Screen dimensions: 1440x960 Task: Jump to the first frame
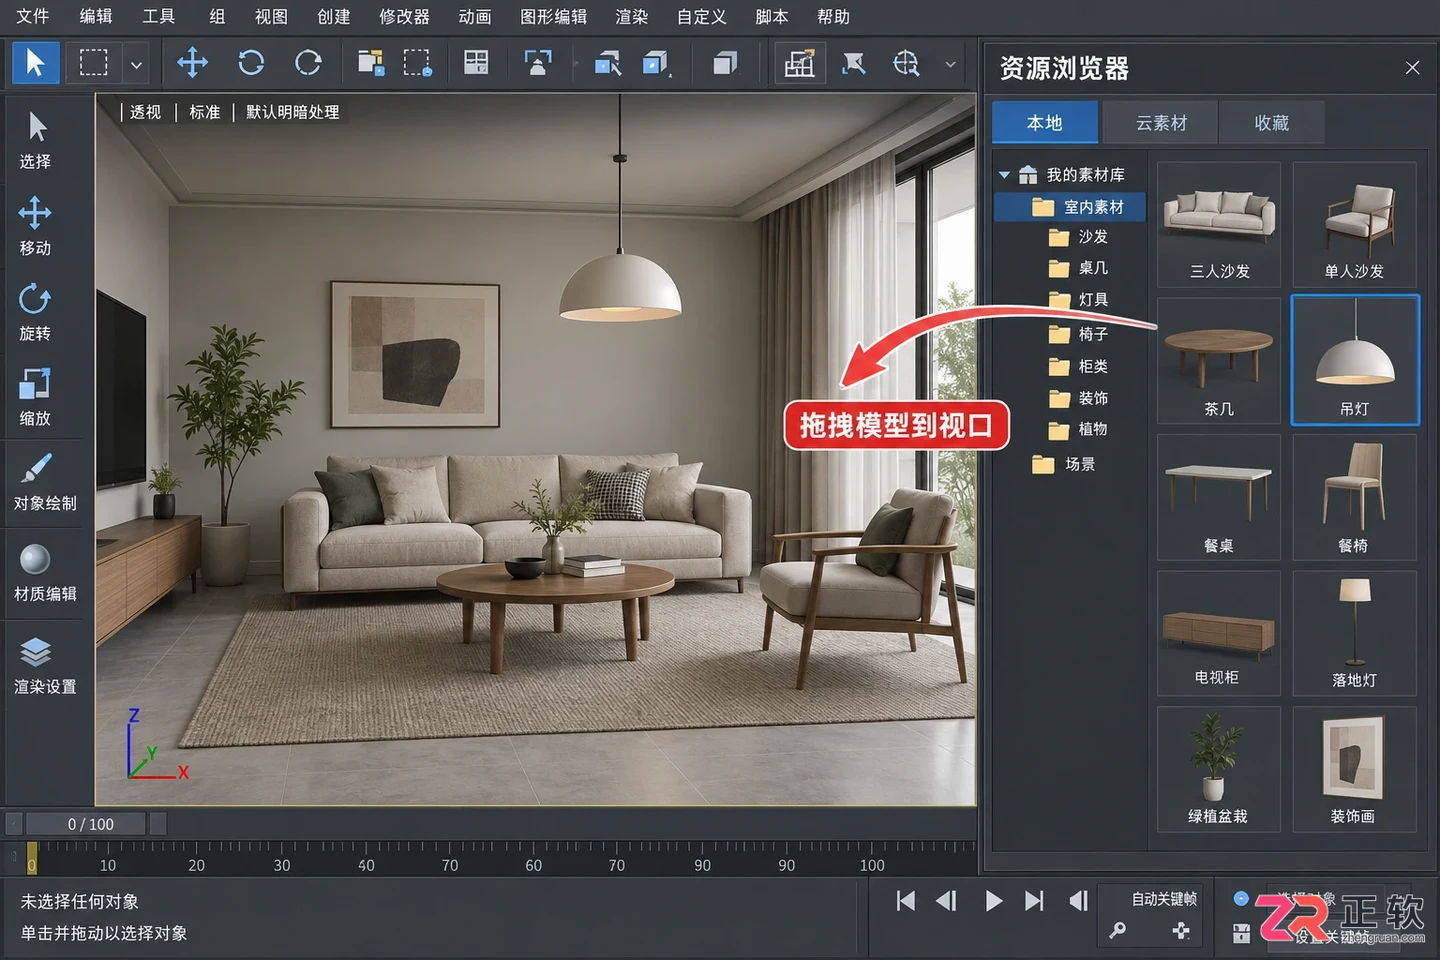click(x=906, y=901)
